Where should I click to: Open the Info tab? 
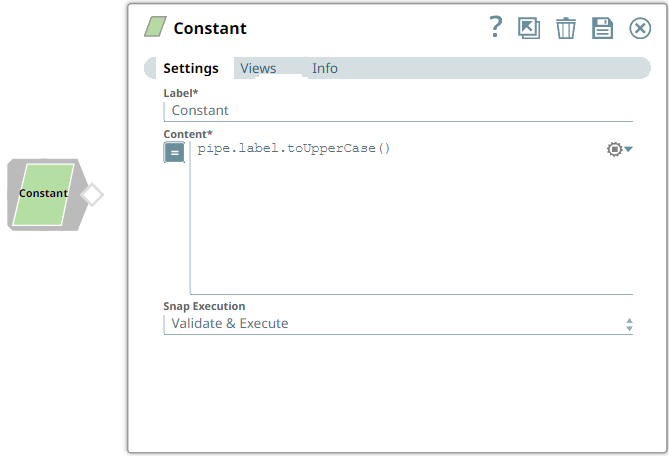(325, 68)
